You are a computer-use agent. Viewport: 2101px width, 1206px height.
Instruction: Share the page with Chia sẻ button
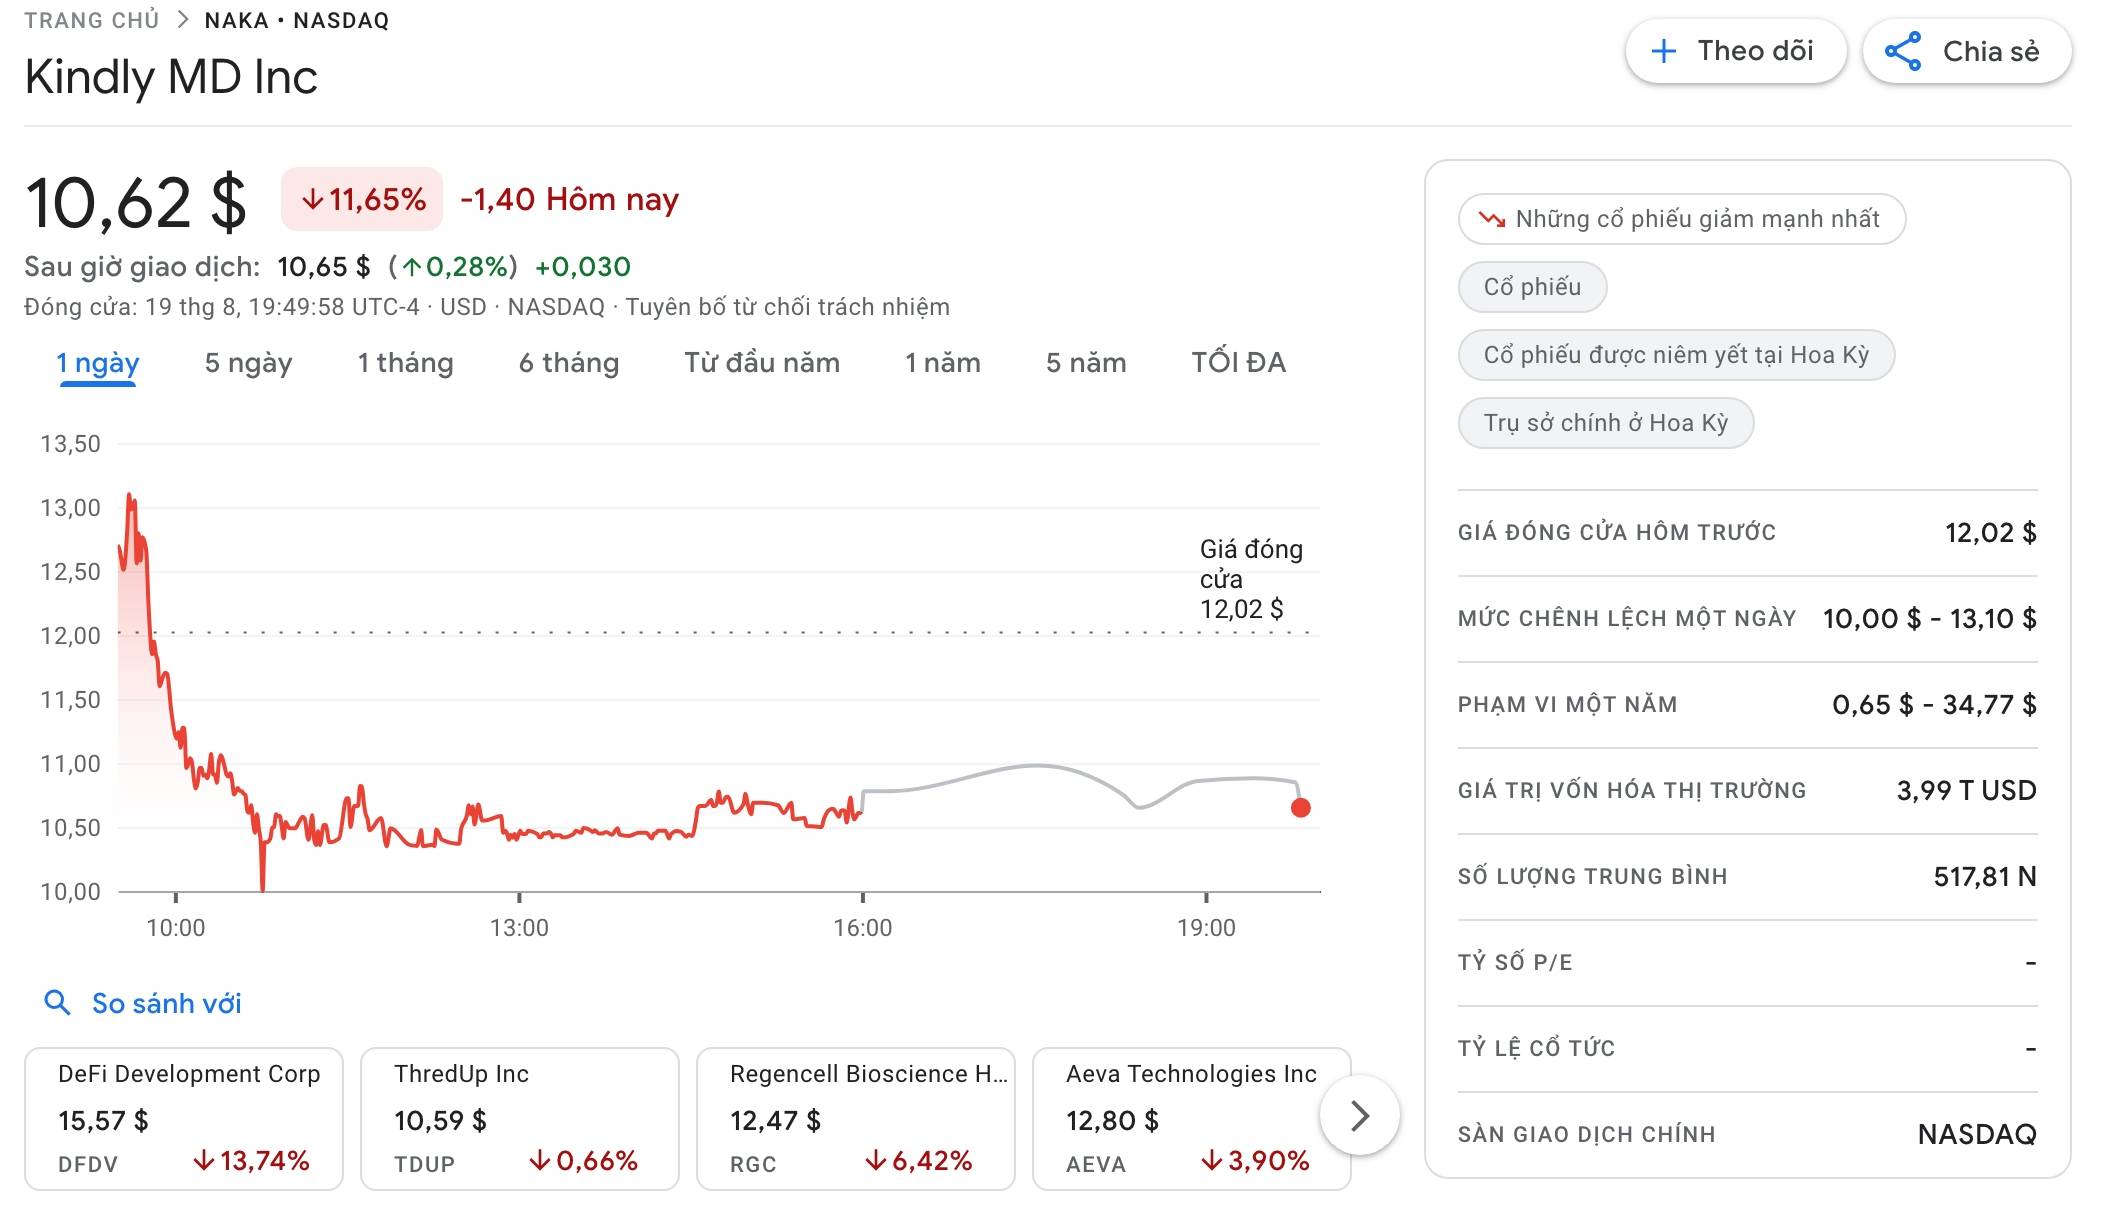coord(1966,51)
